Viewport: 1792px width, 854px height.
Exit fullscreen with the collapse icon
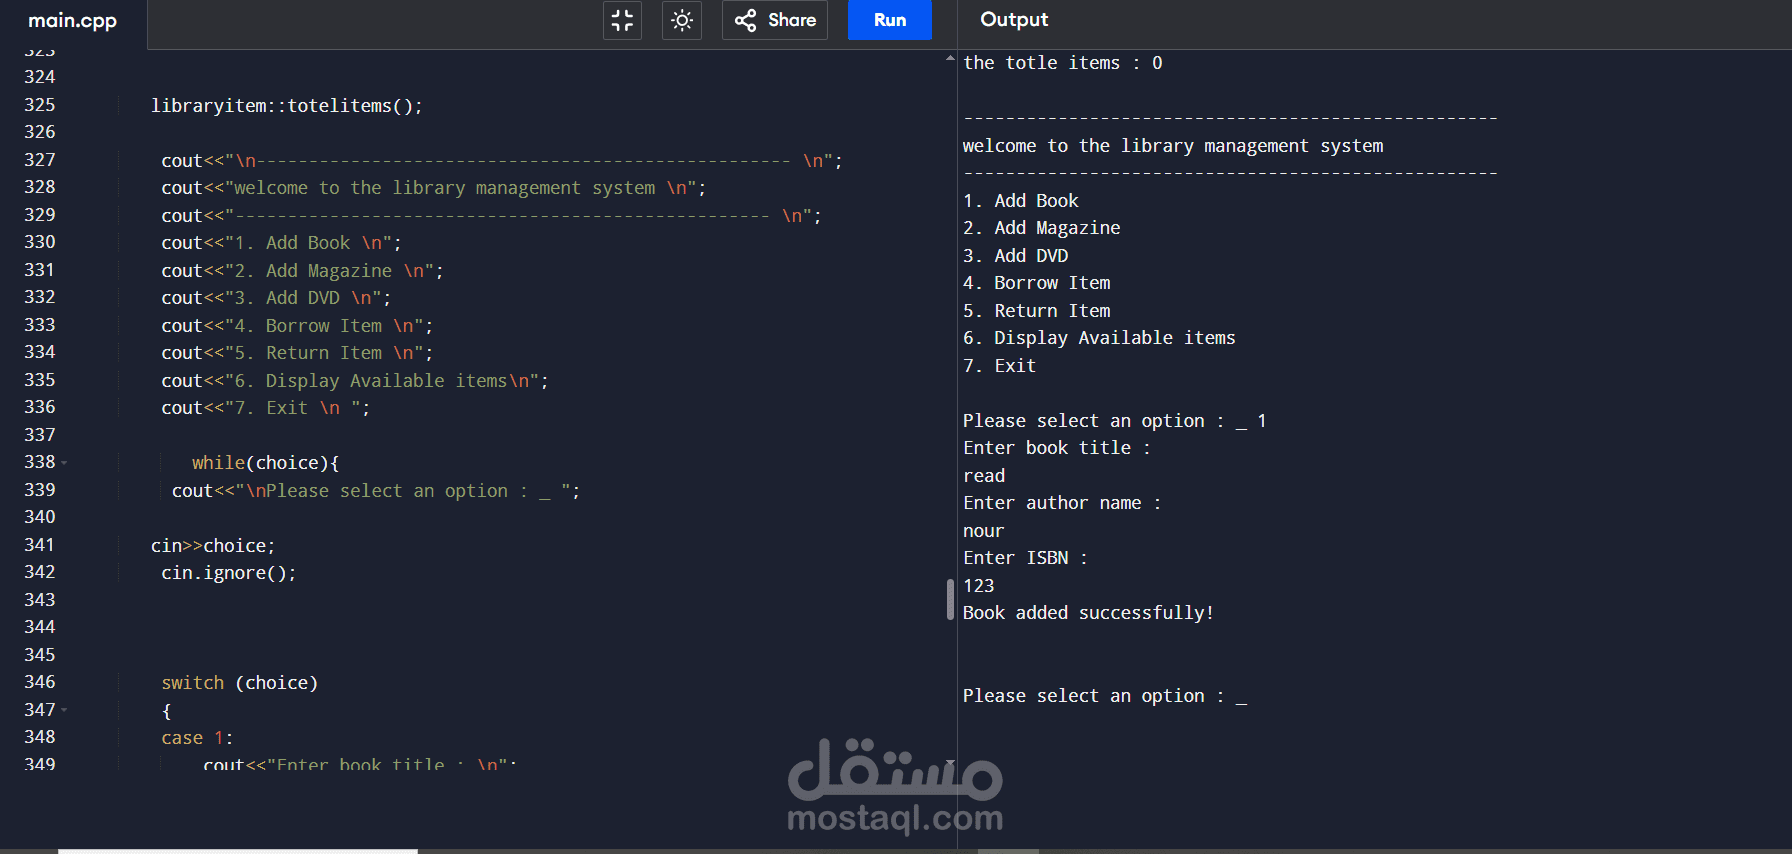(622, 20)
